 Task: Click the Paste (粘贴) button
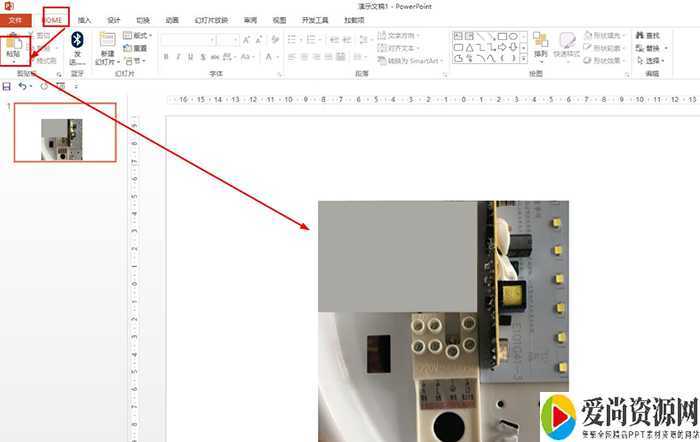(13, 45)
